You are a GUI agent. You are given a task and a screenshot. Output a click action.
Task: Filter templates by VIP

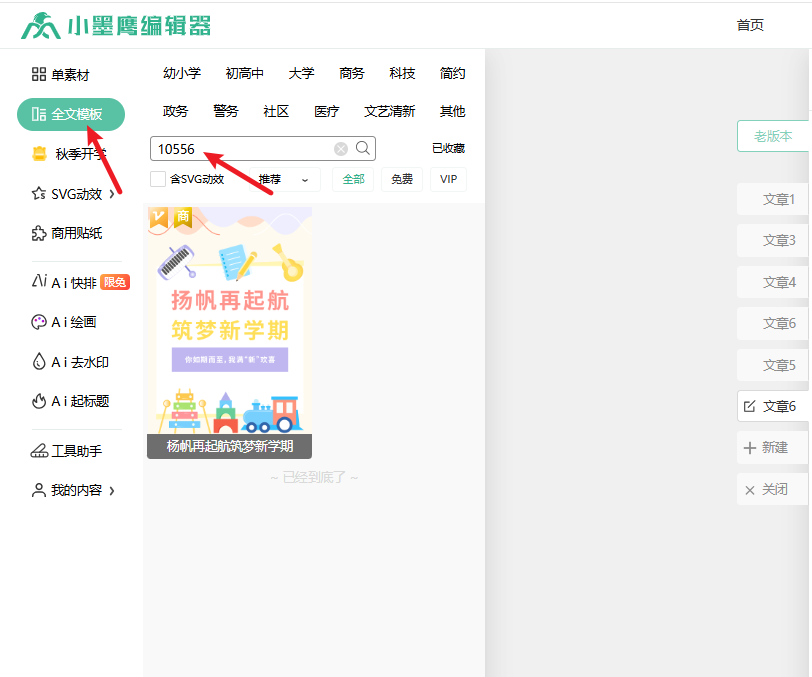(x=448, y=179)
